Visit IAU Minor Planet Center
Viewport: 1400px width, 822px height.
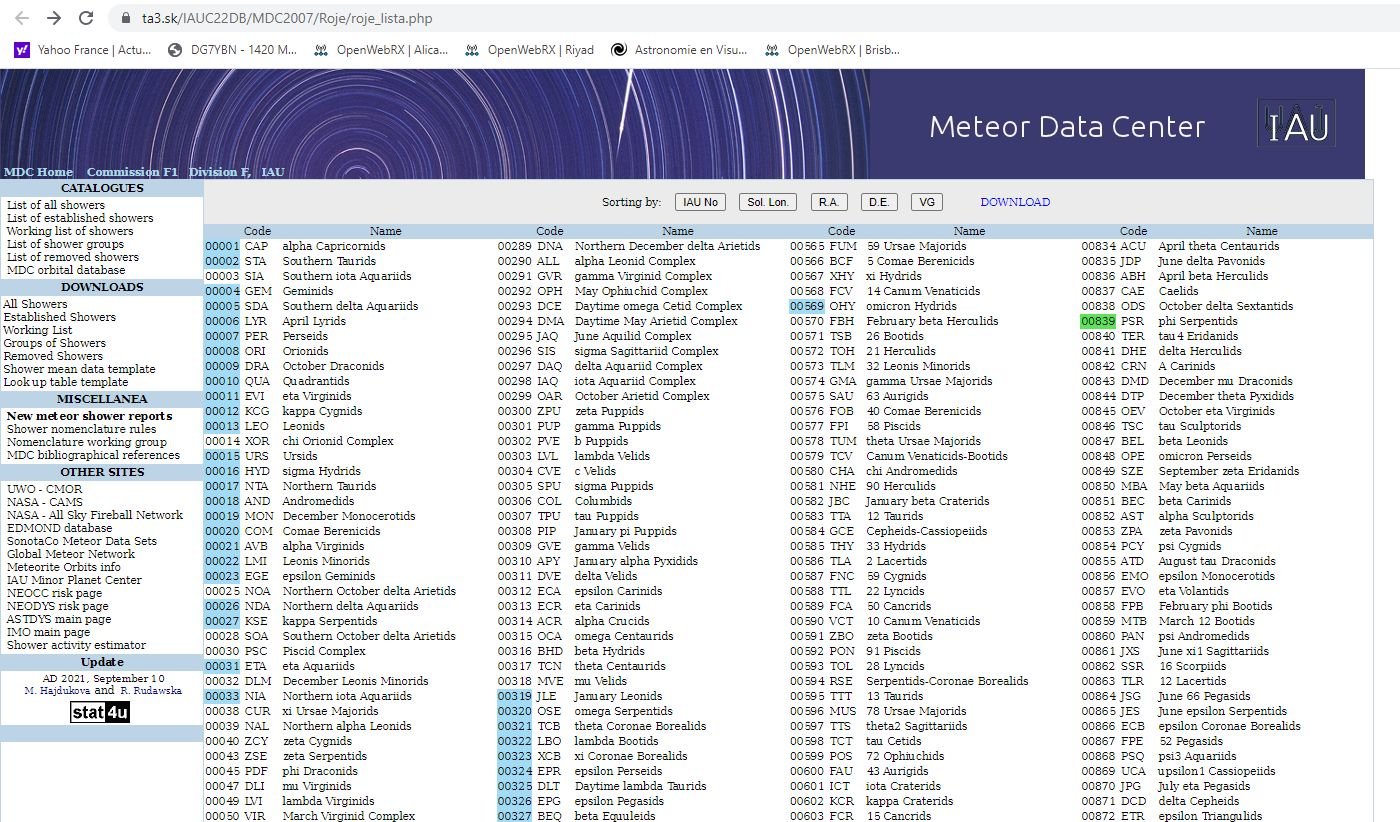74,580
